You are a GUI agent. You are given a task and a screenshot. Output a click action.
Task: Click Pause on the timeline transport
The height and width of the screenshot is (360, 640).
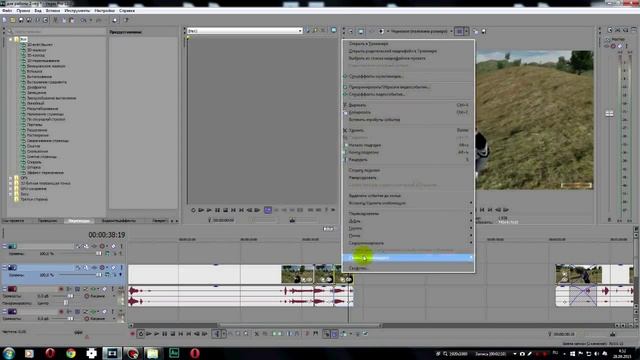click(x=165, y=334)
